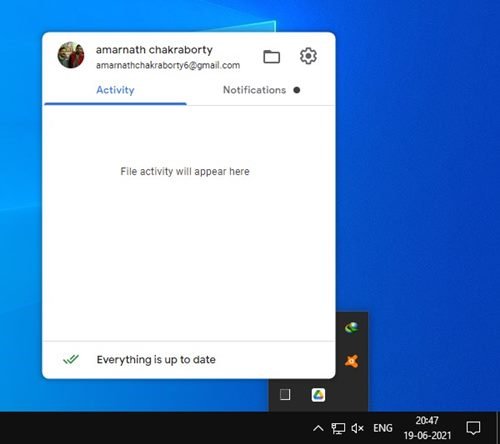Open the Google Drive folder icon
500x444 pixels.
click(x=271, y=56)
